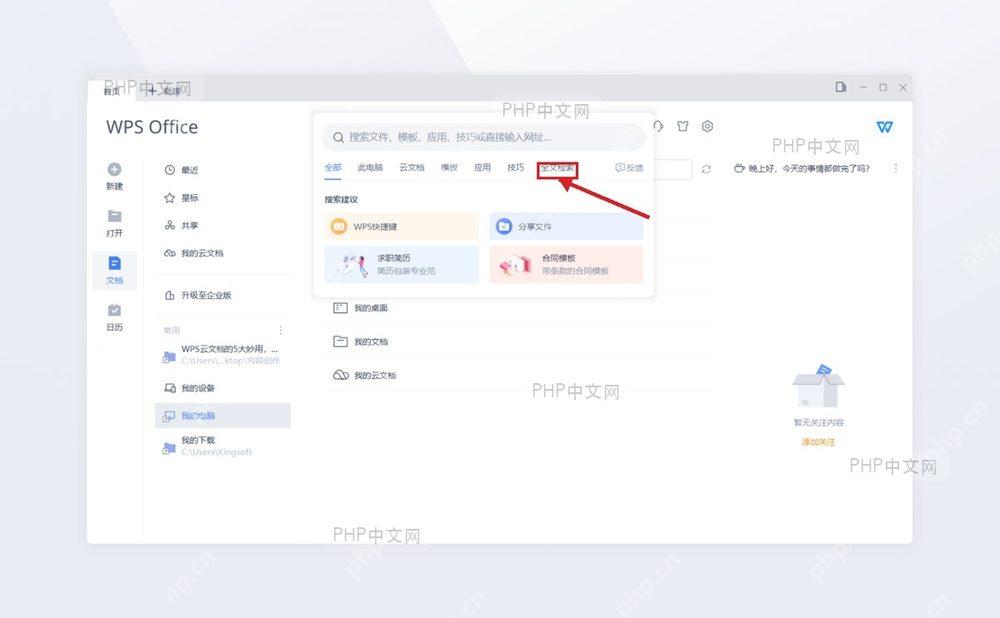Open the 日历 calendar icon in the left rail
The width and height of the screenshot is (1000, 618).
click(x=115, y=311)
